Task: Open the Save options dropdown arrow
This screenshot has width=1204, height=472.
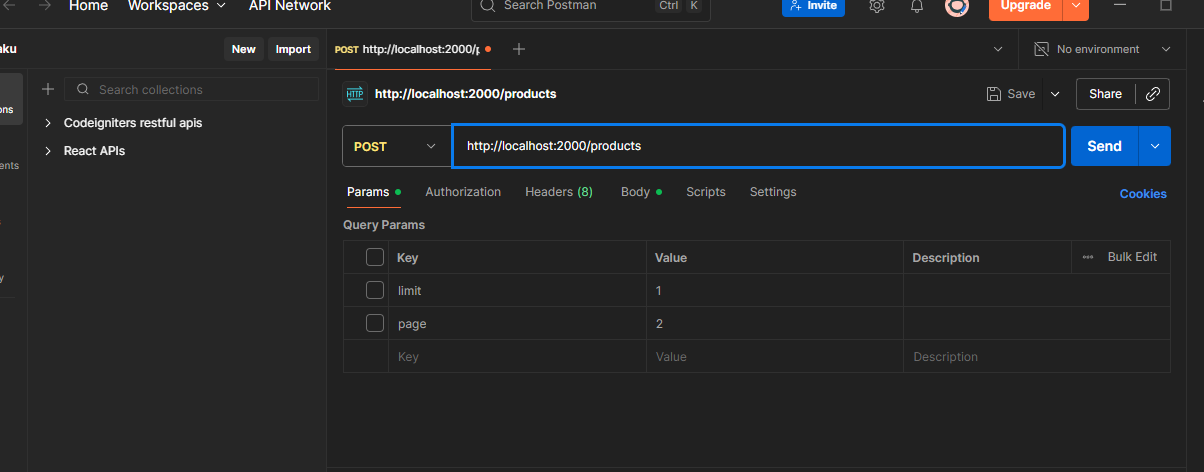Action: pos(1055,94)
